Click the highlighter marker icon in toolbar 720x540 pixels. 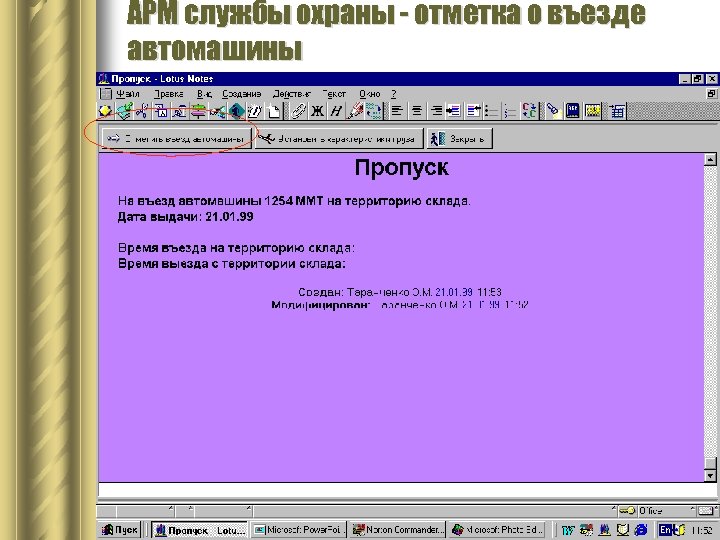[x=355, y=111]
